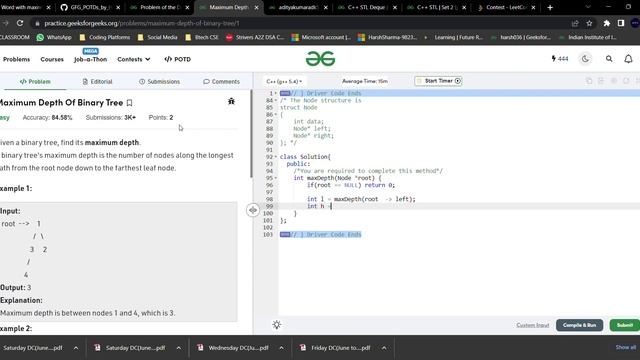640x360 pixels.
Task: Switch to GFG_POTDs GitHub browser tab
Action: 90,7
